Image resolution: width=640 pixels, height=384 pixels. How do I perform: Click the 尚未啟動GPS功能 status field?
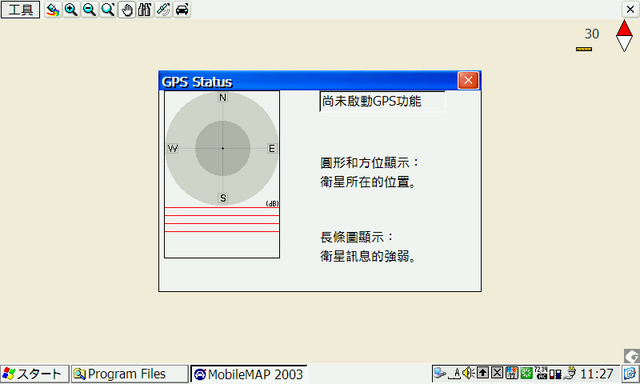coord(382,101)
